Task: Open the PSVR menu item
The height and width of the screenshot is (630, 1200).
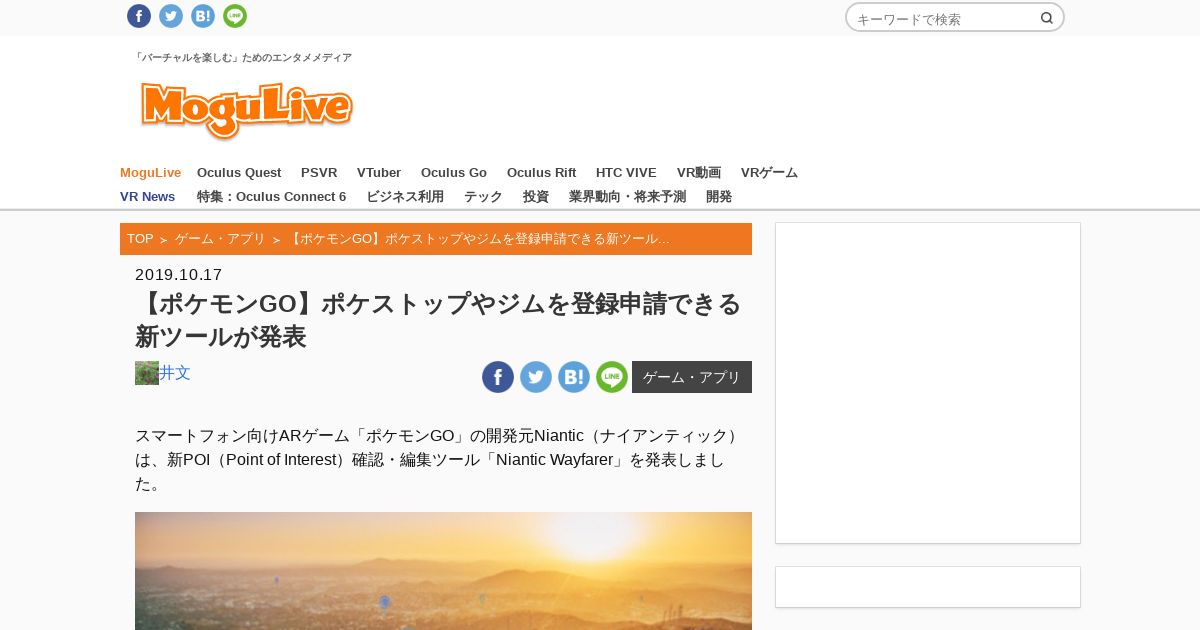Action: 319,173
